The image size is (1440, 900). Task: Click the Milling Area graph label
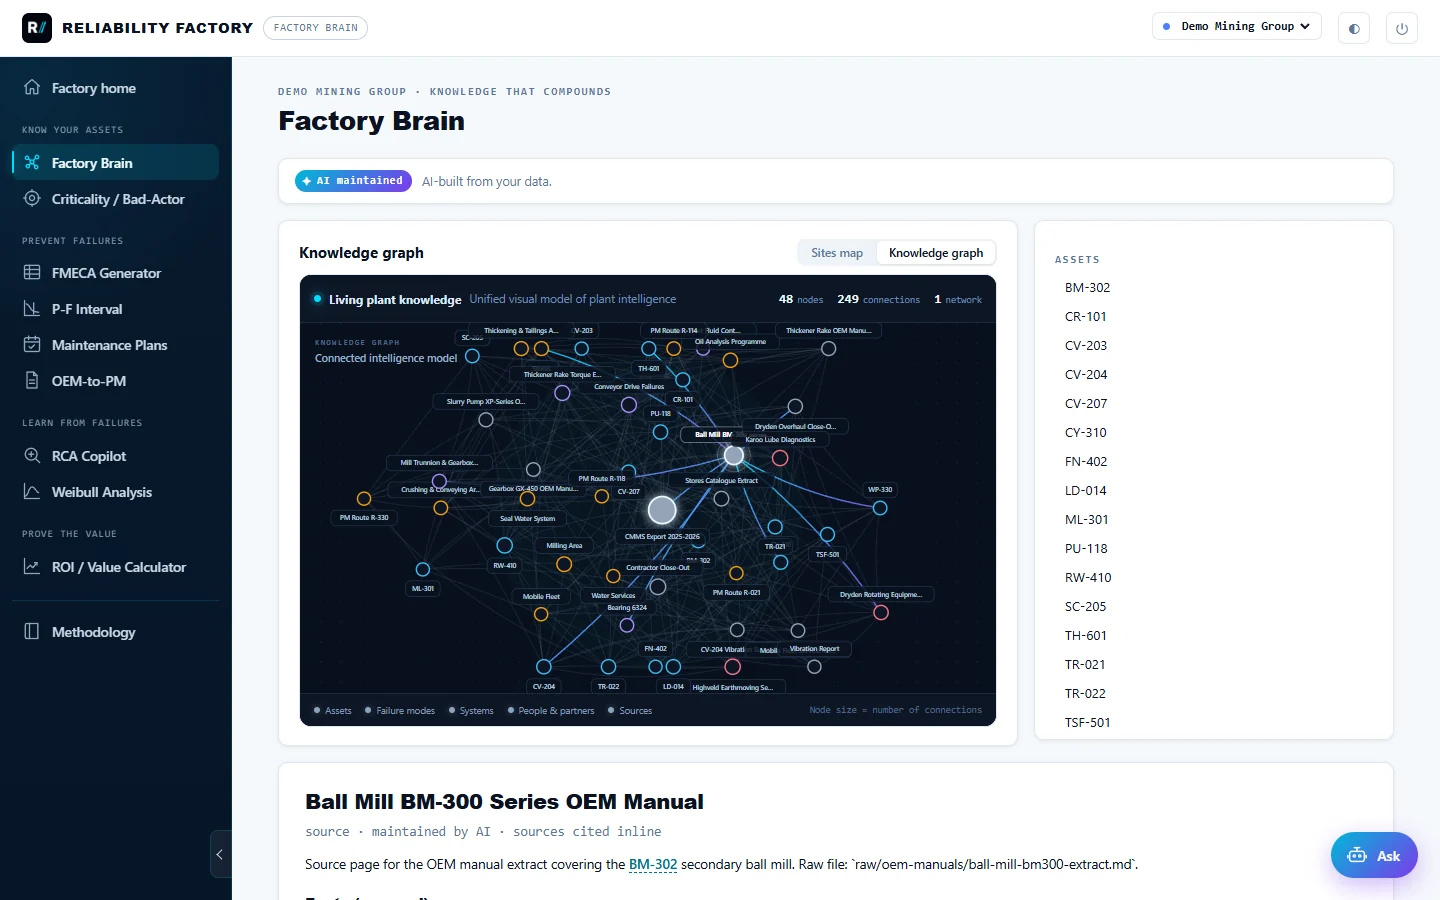tap(564, 546)
